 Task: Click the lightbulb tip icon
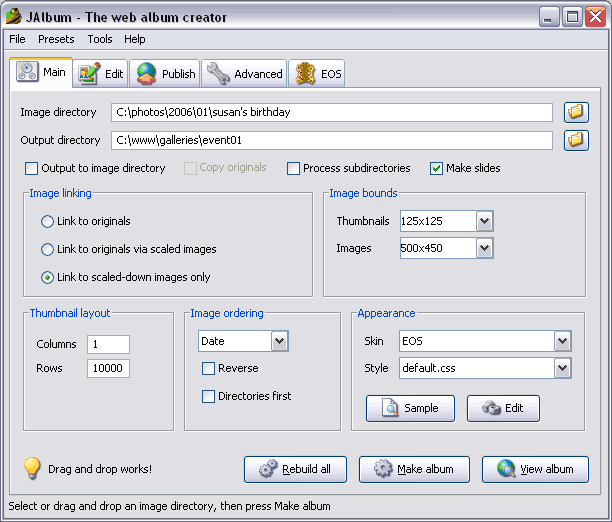[x=32, y=468]
